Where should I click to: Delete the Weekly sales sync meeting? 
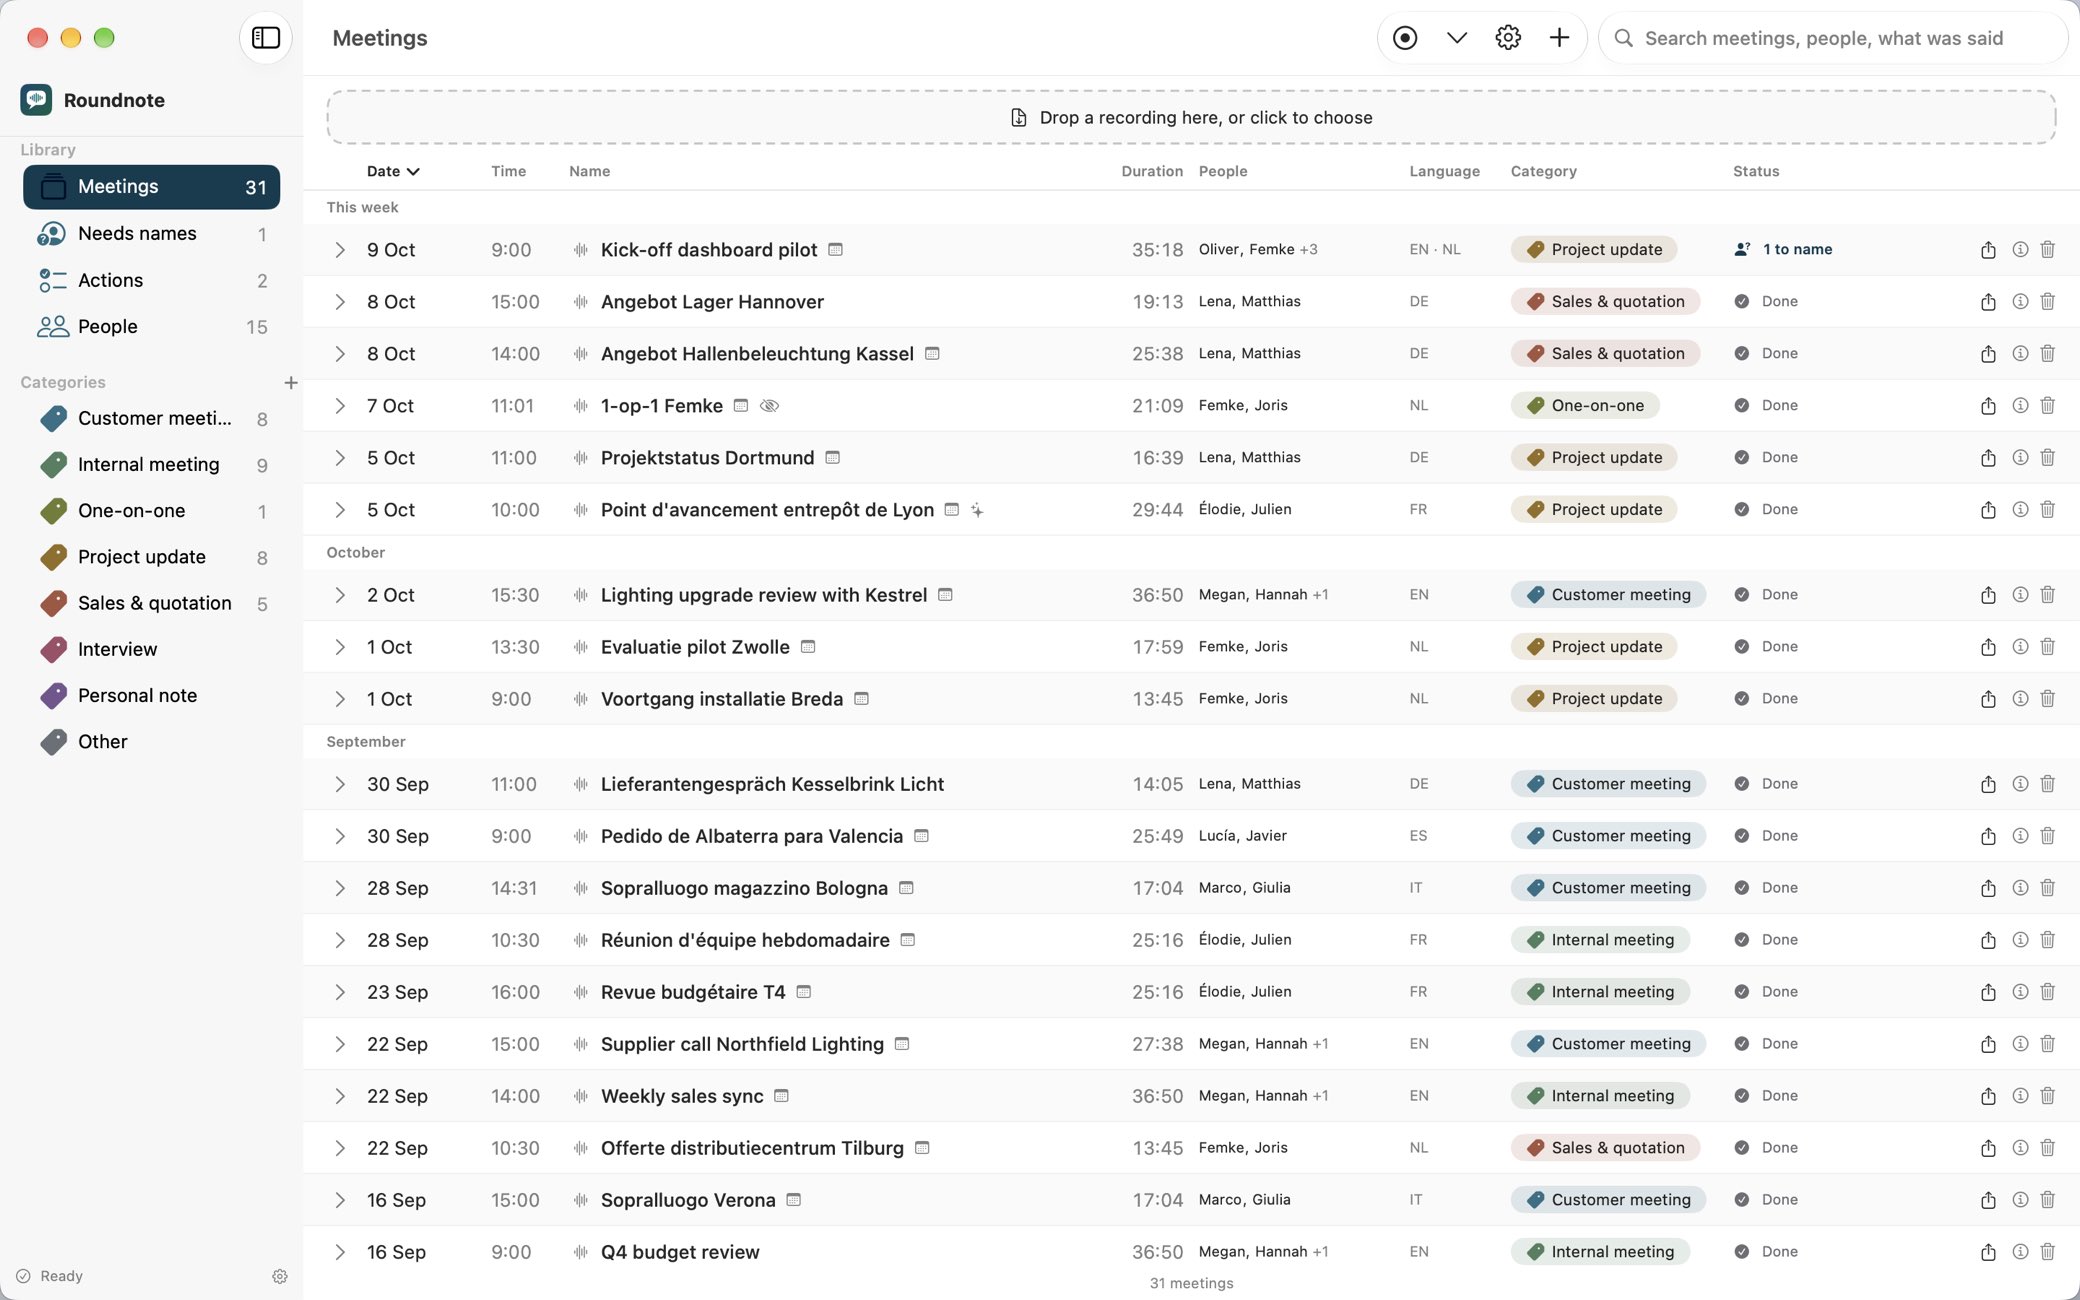pyautogui.click(x=2047, y=1096)
